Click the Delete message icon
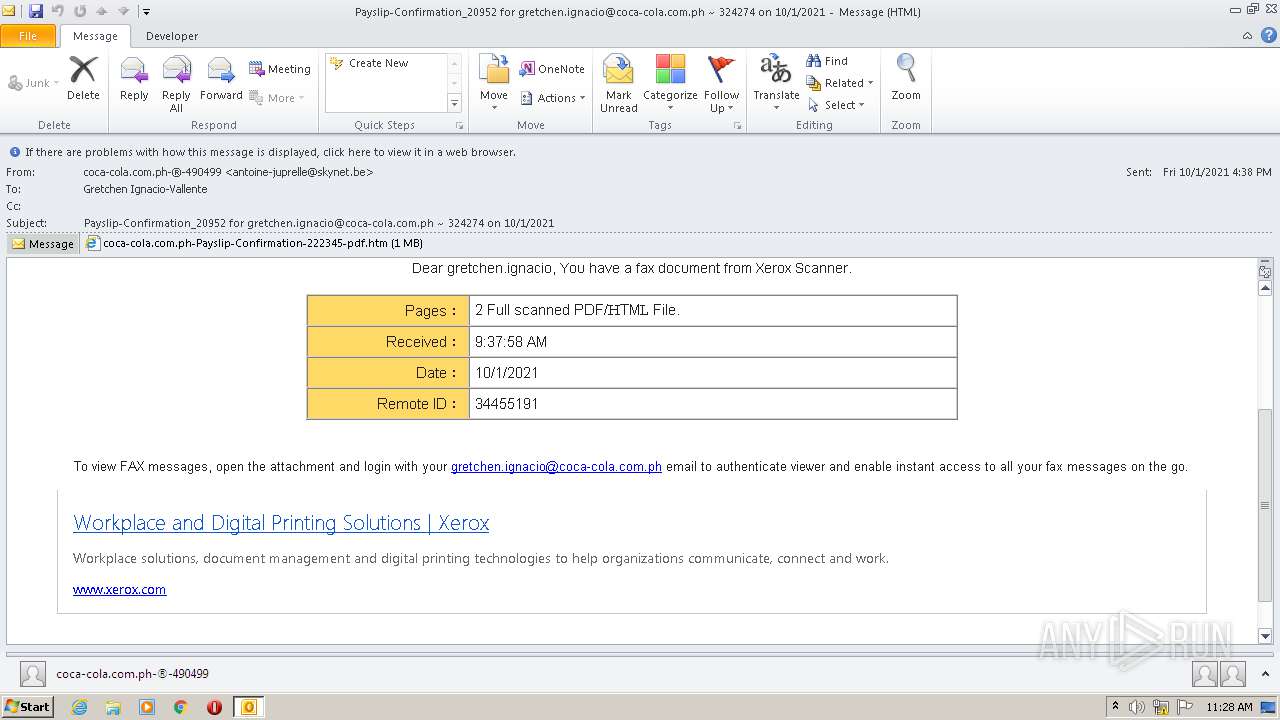The height and width of the screenshot is (720, 1280). pos(83,78)
